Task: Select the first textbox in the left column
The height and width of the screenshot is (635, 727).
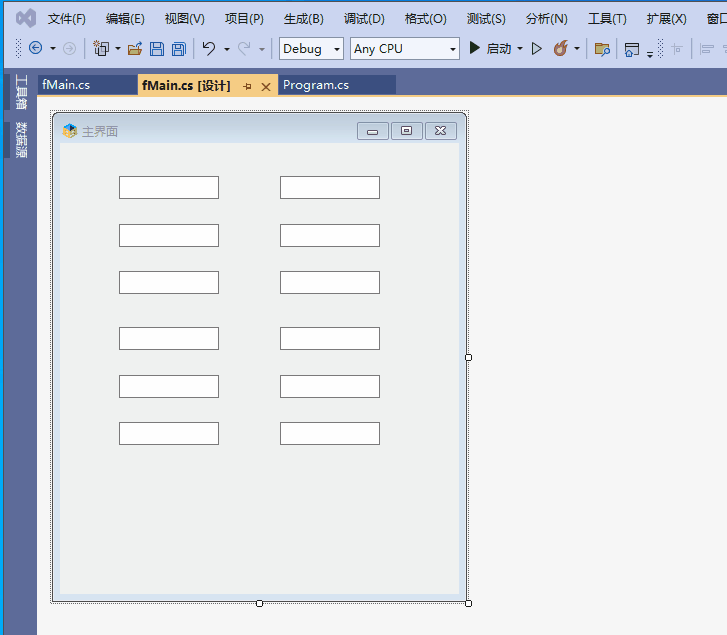Action: pyautogui.click(x=169, y=187)
